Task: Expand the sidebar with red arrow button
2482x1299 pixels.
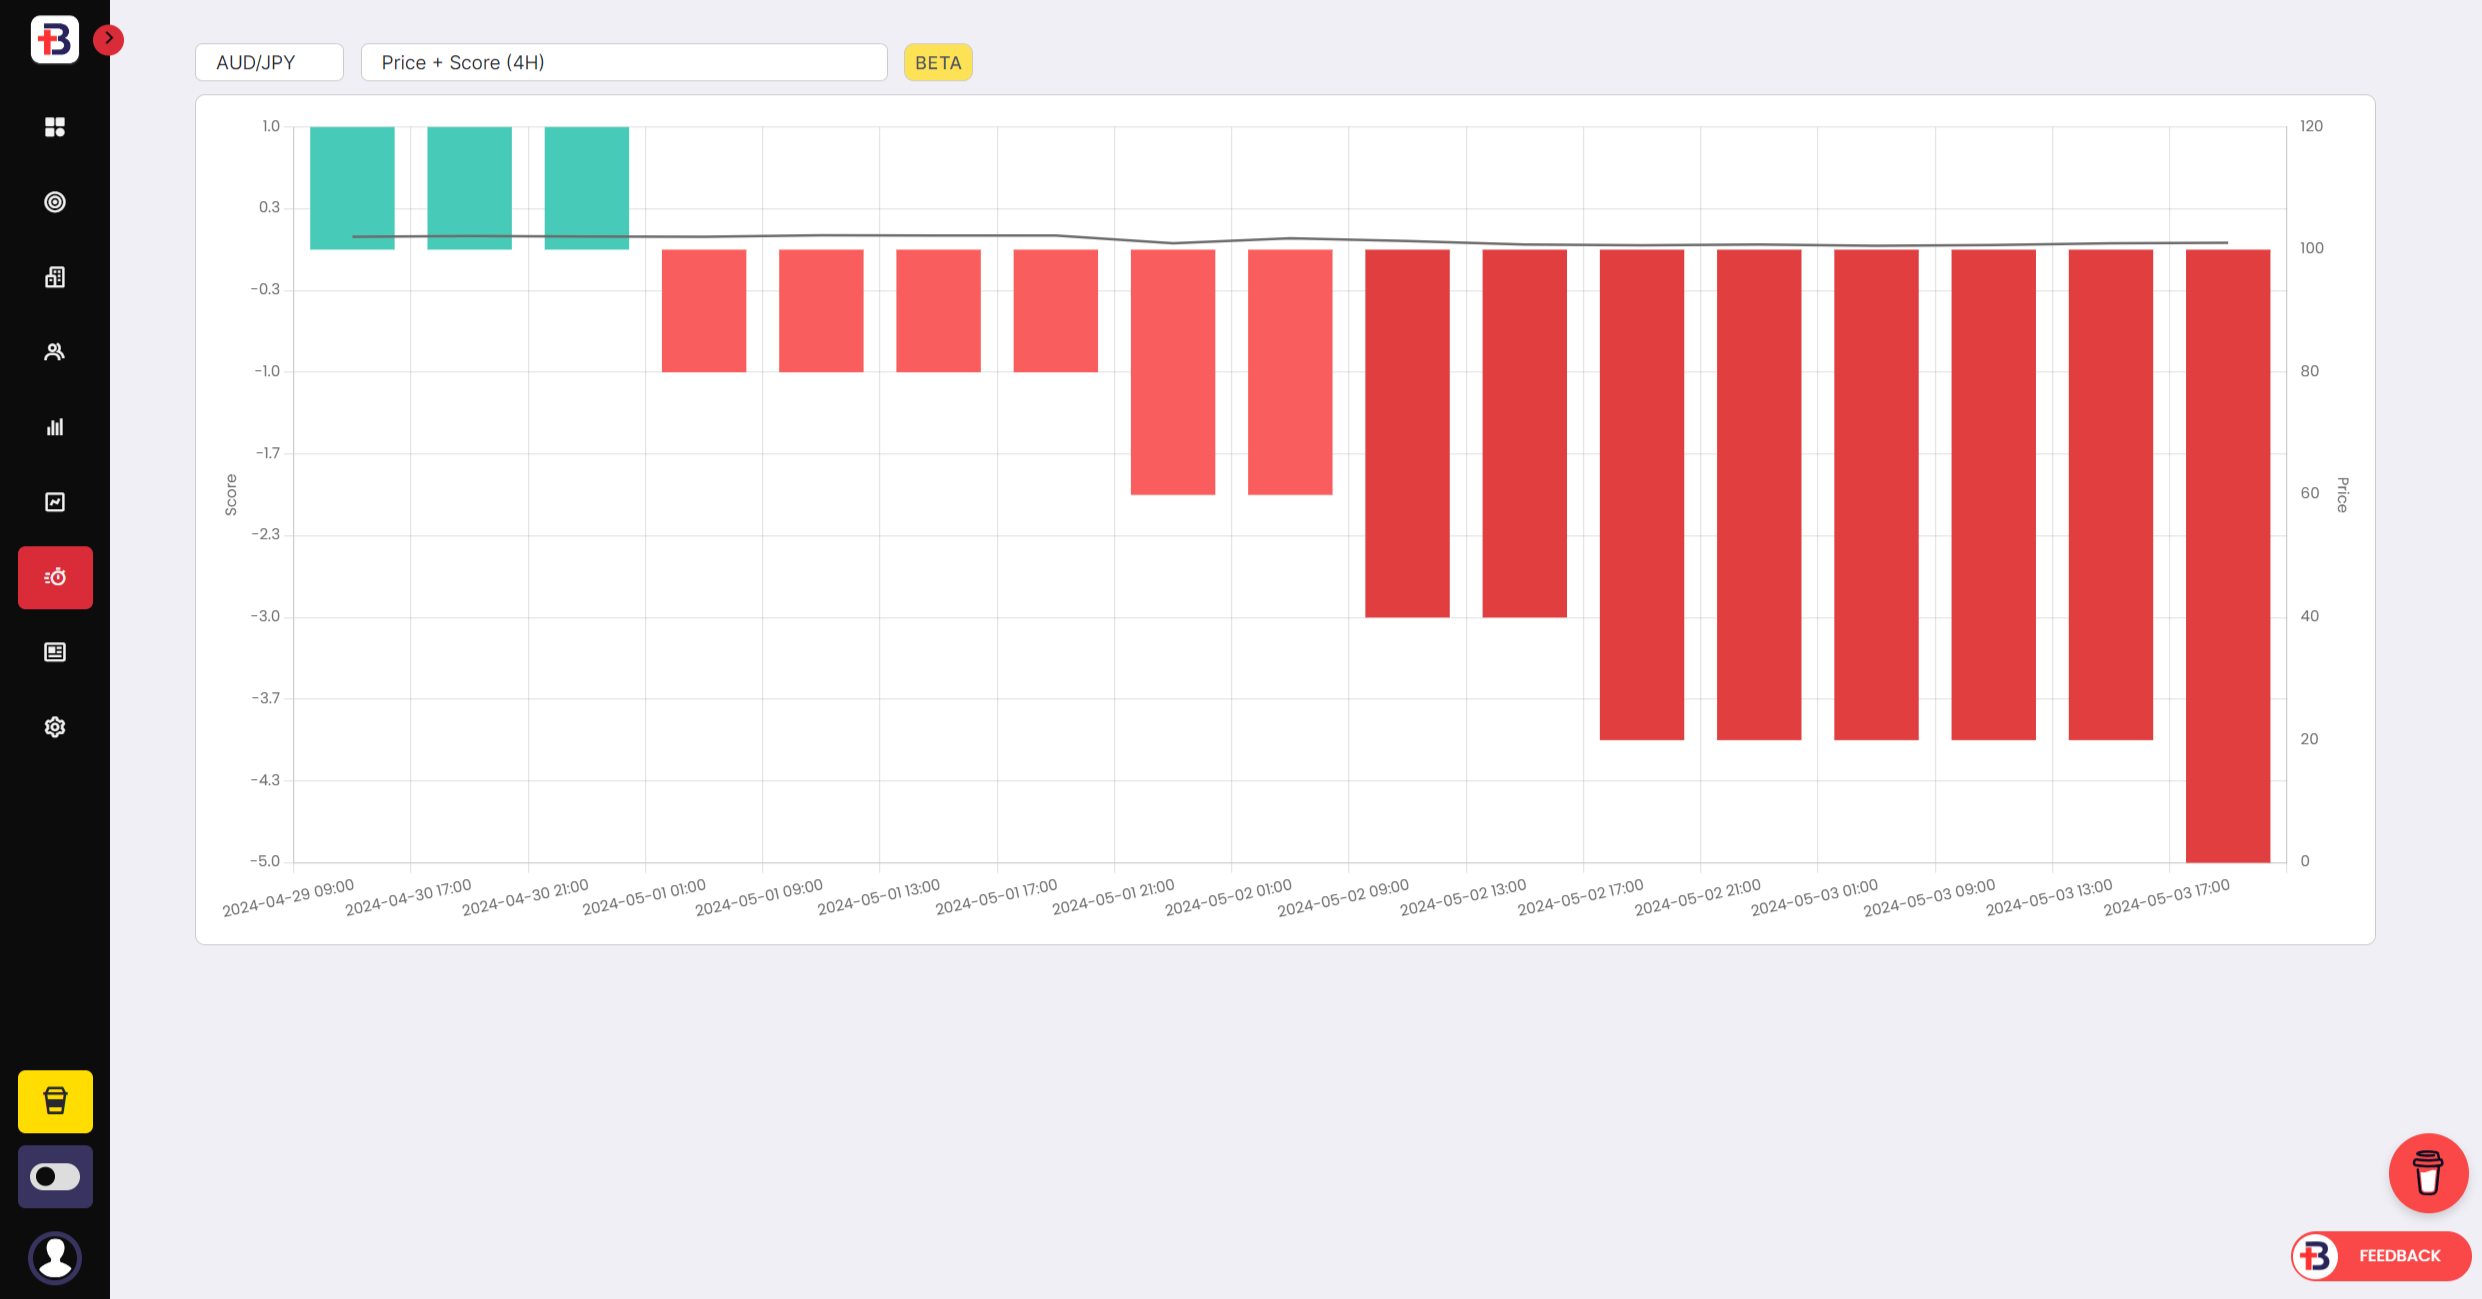Action: point(108,39)
